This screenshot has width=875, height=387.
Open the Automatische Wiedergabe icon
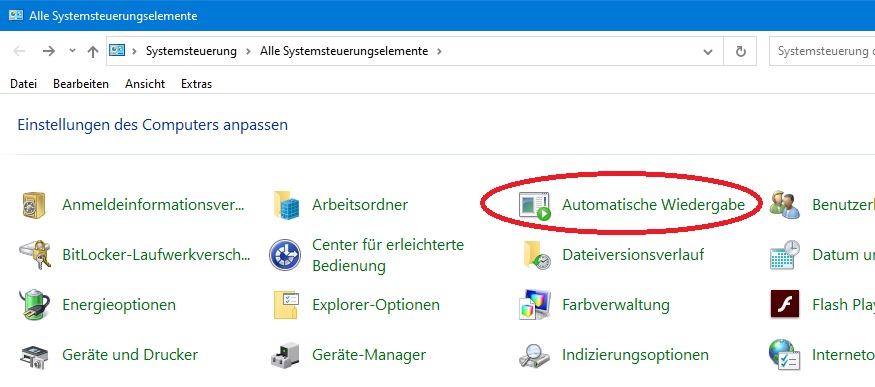534,205
